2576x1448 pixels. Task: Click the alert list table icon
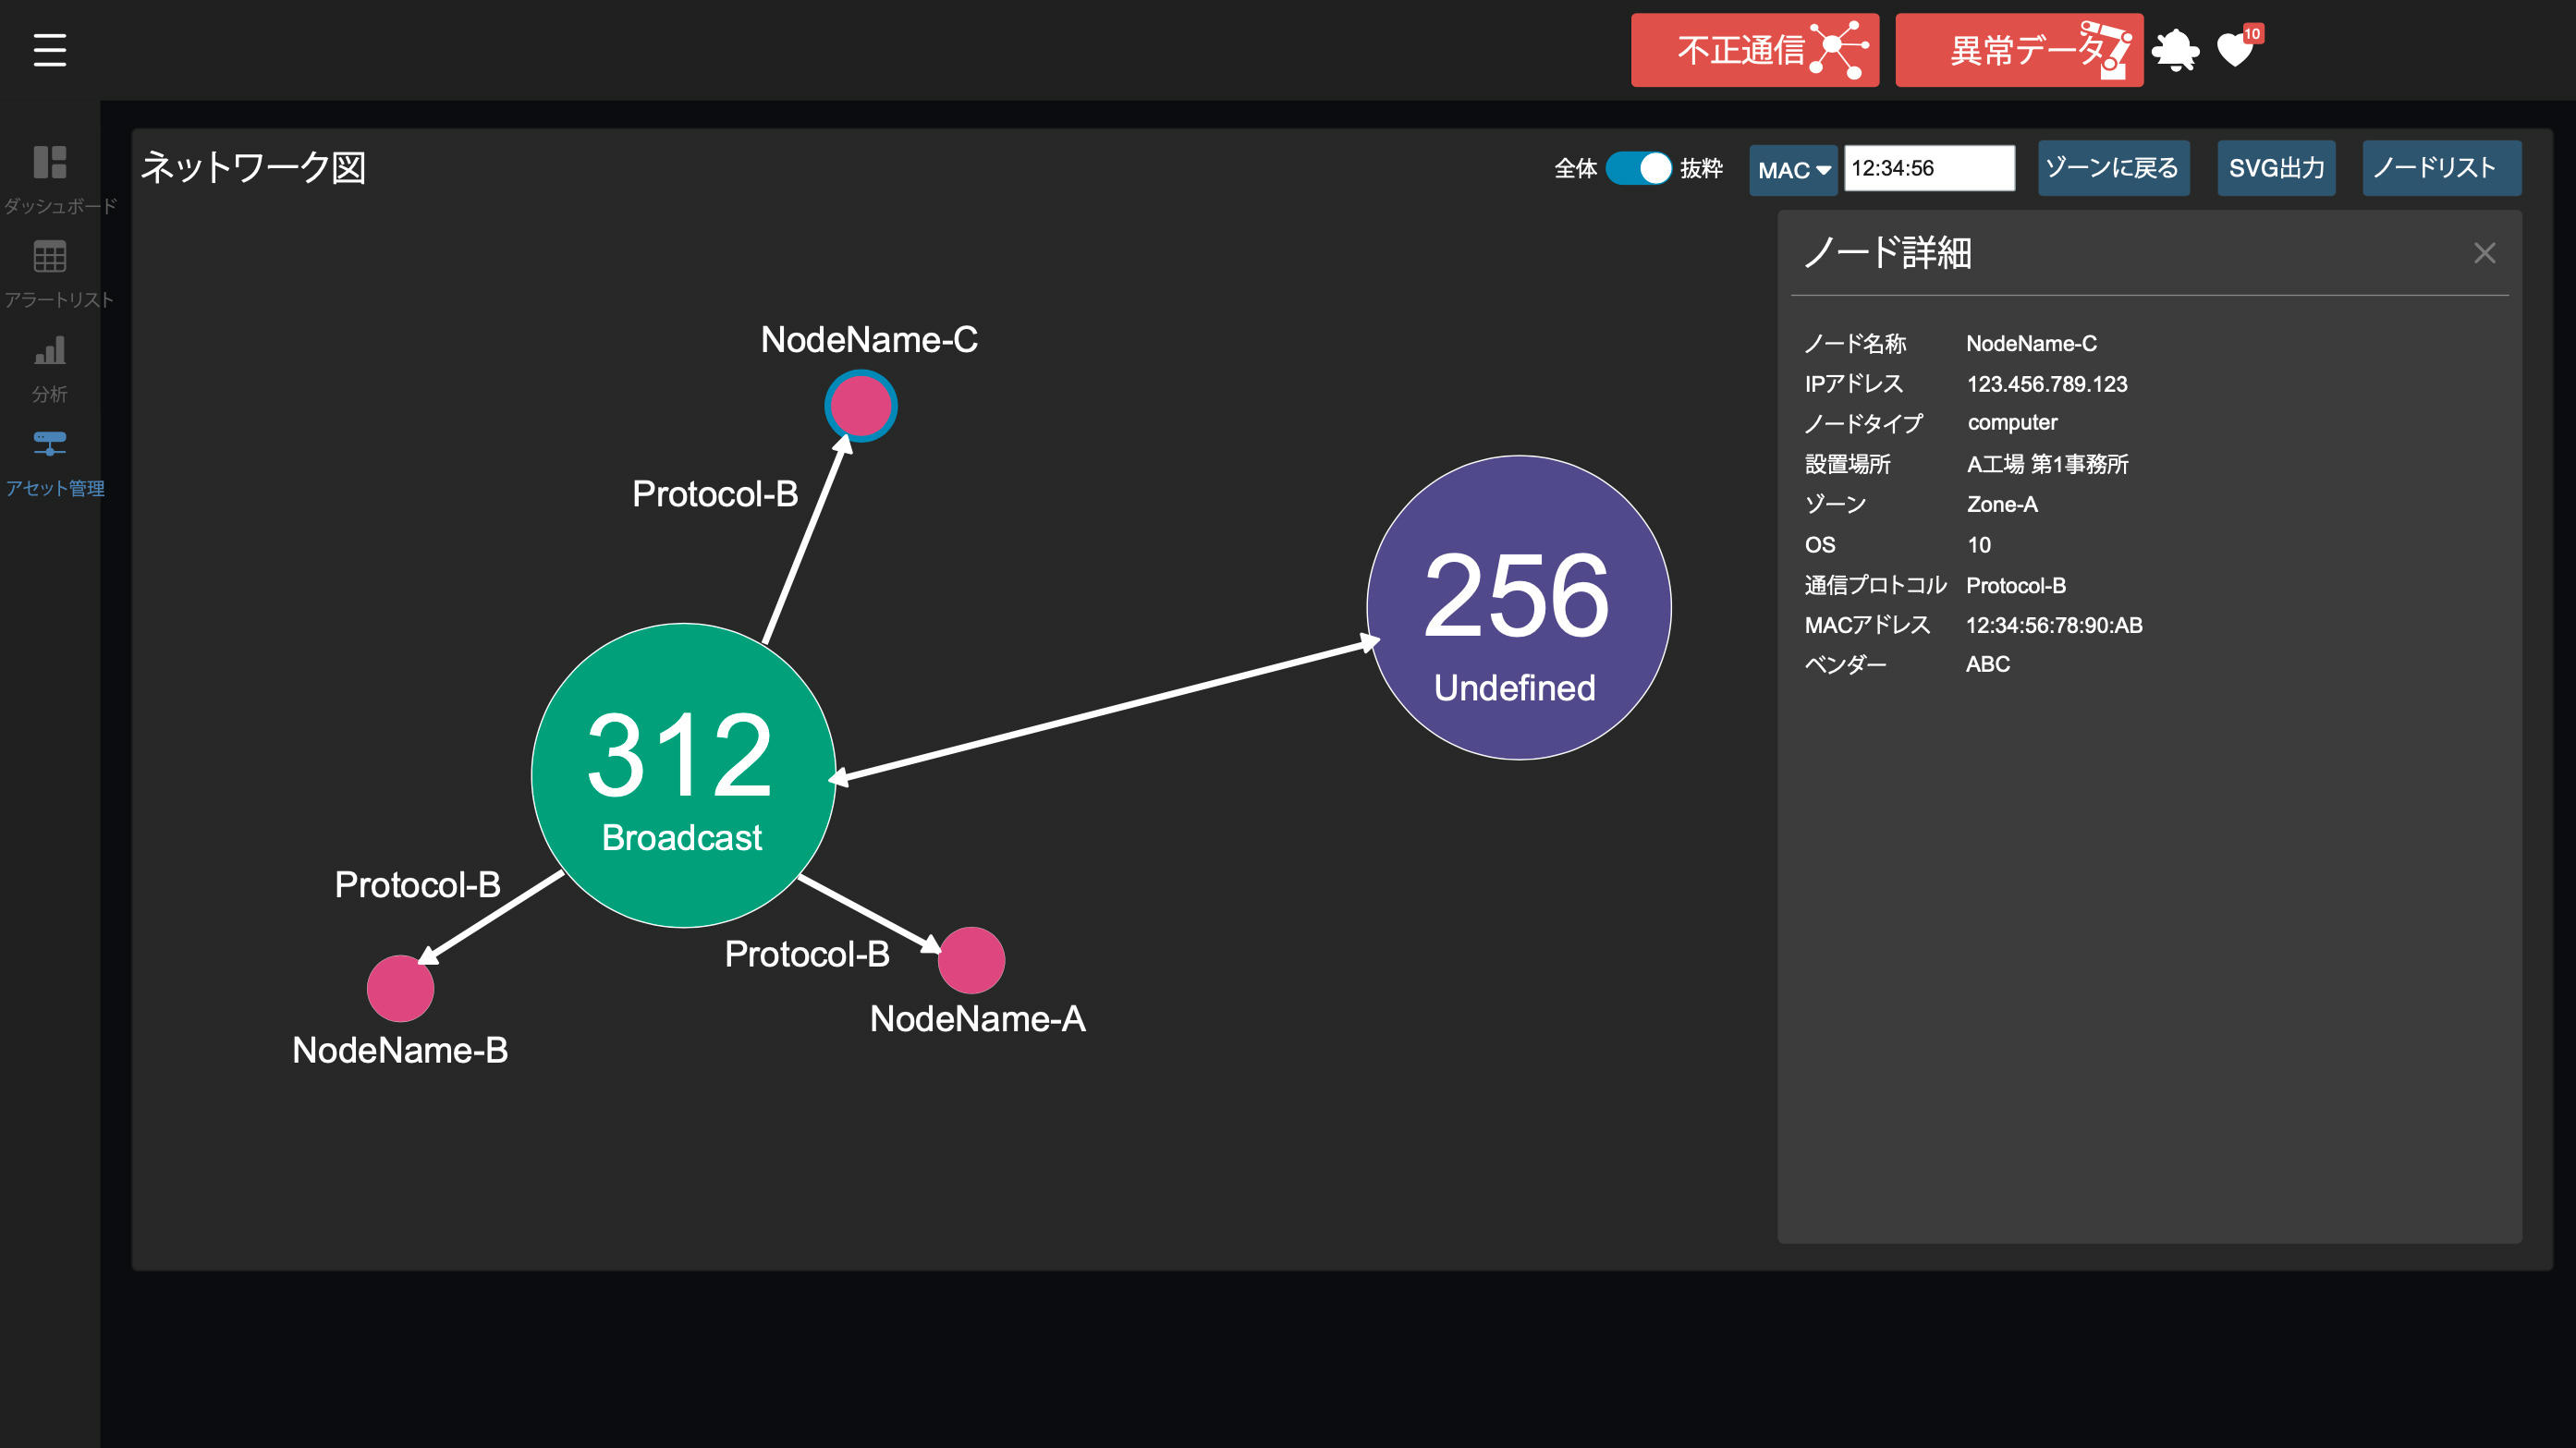50,256
